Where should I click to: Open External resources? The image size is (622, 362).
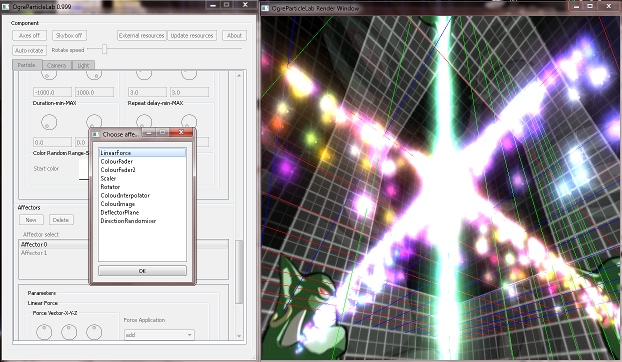point(142,36)
